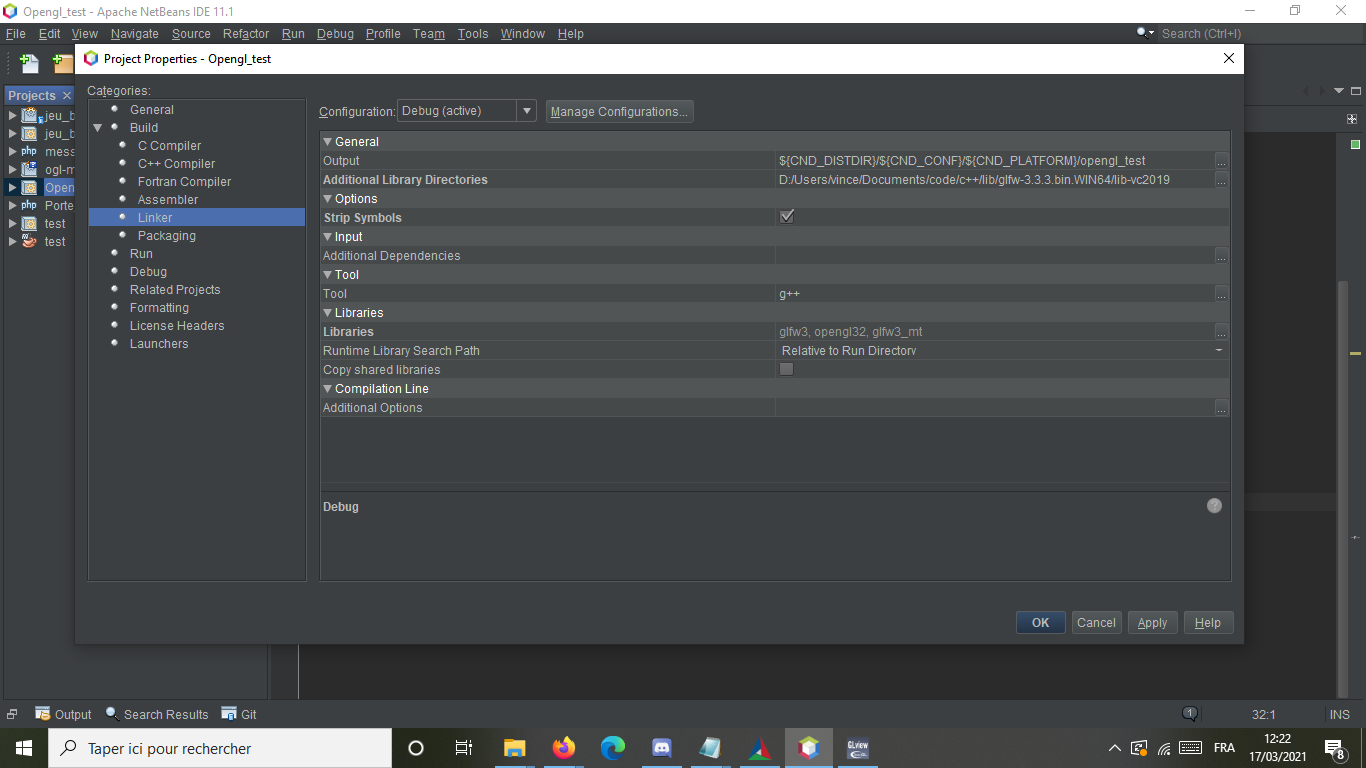
Task: Click the Apply button
Action: (x=1153, y=622)
